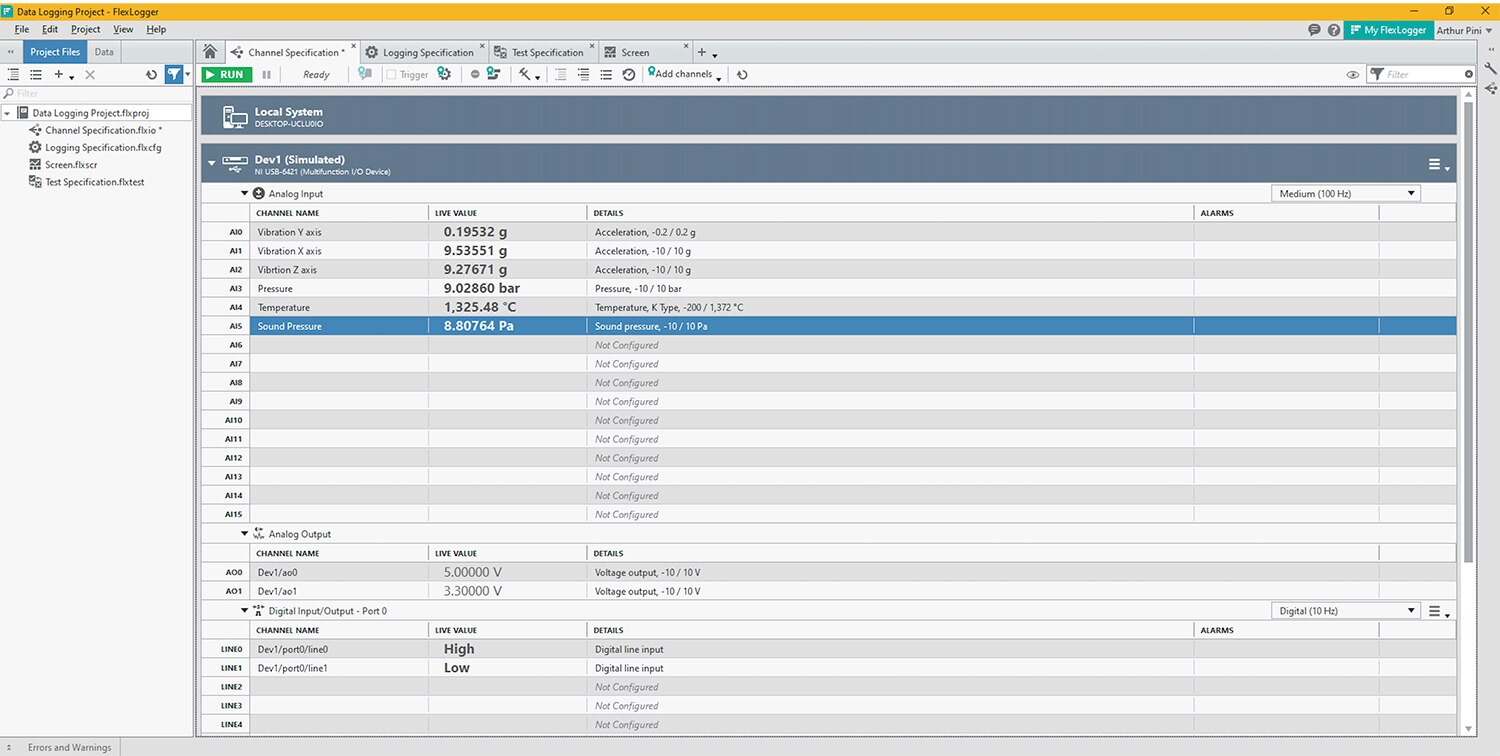Screen dimensions: 1500x756
Task: Collapse the Analog Output section
Action: (245, 534)
